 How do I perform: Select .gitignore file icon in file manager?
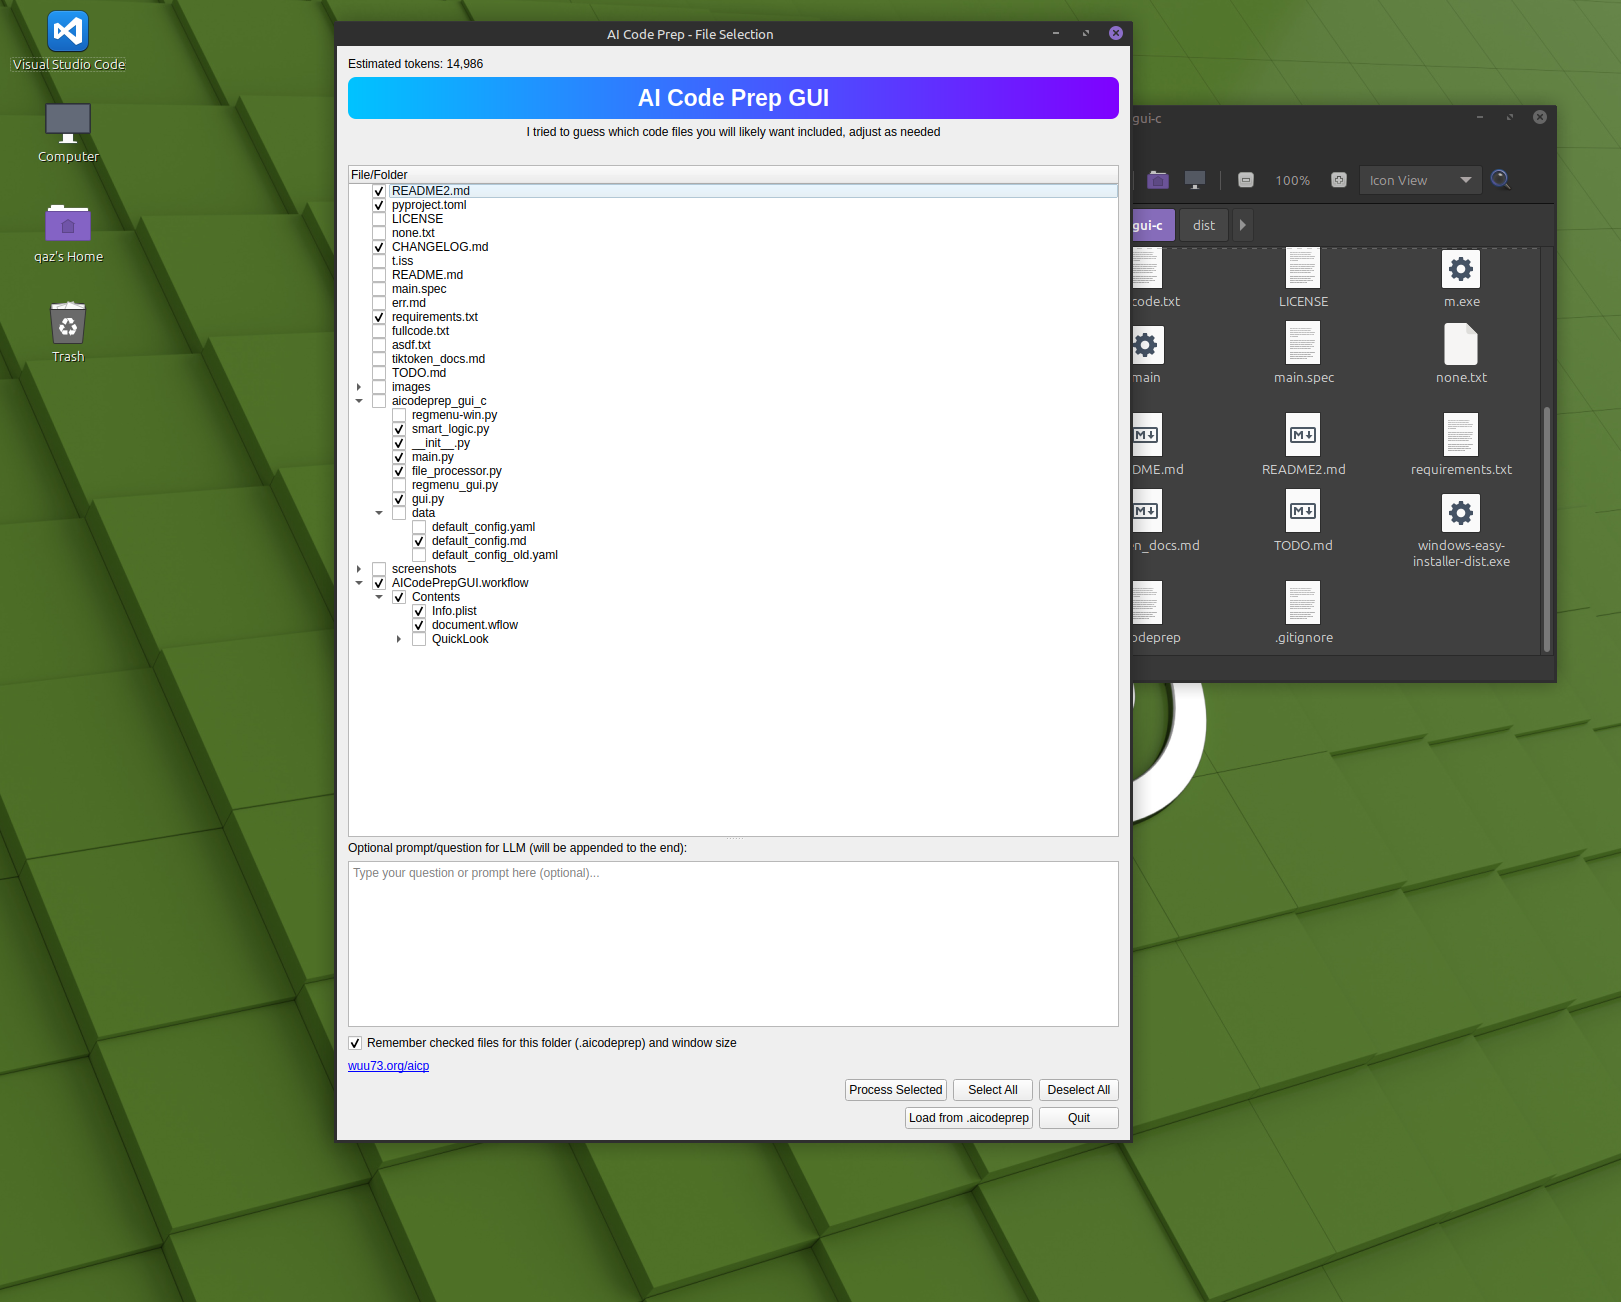[x=1303, y=603]
